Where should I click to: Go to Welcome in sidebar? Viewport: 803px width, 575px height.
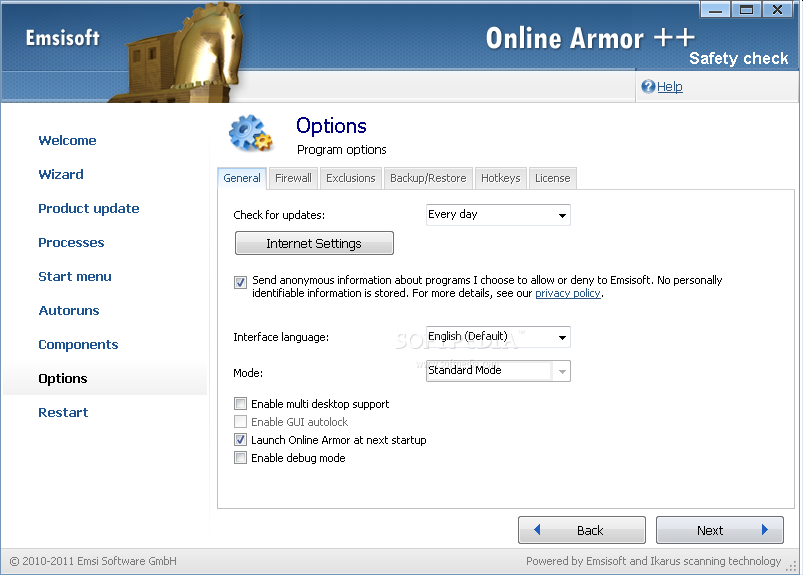[67, 140]
